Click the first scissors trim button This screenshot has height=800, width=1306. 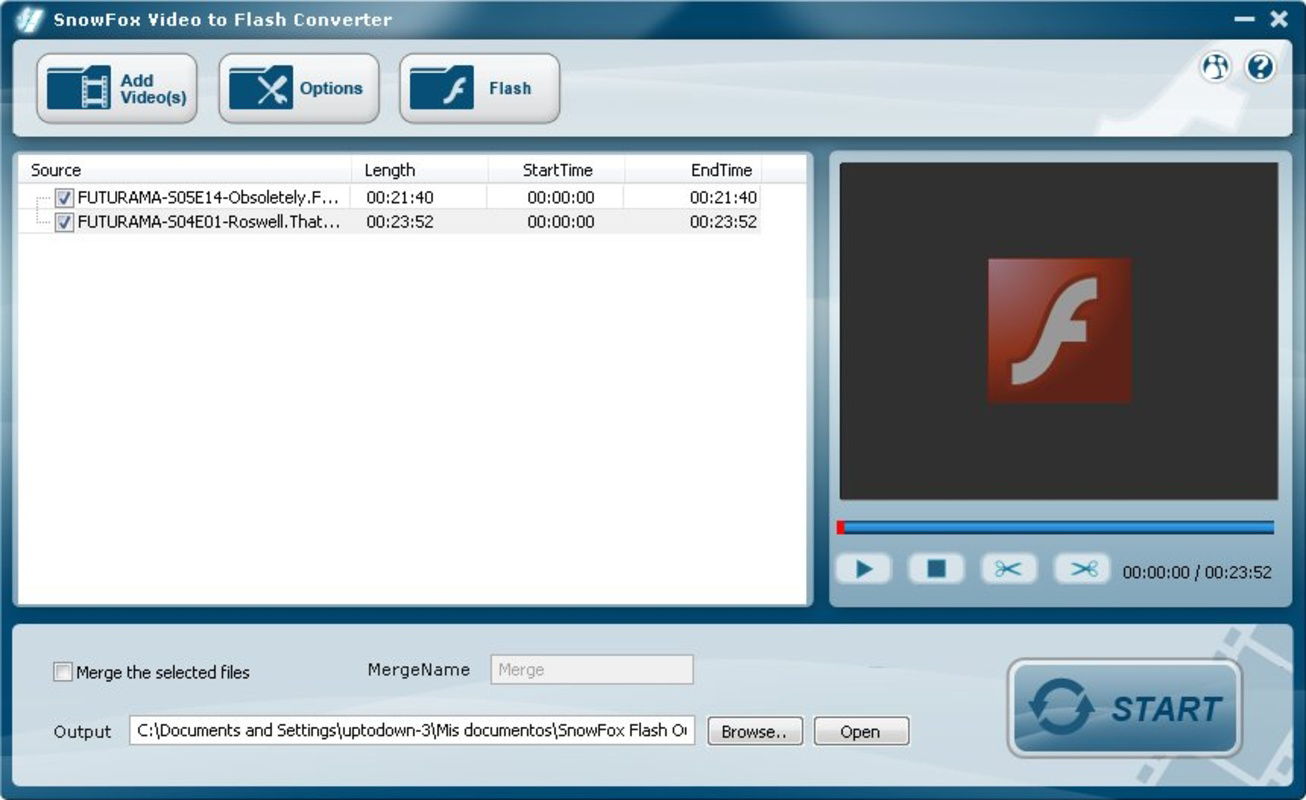(x=1009, y=569)
